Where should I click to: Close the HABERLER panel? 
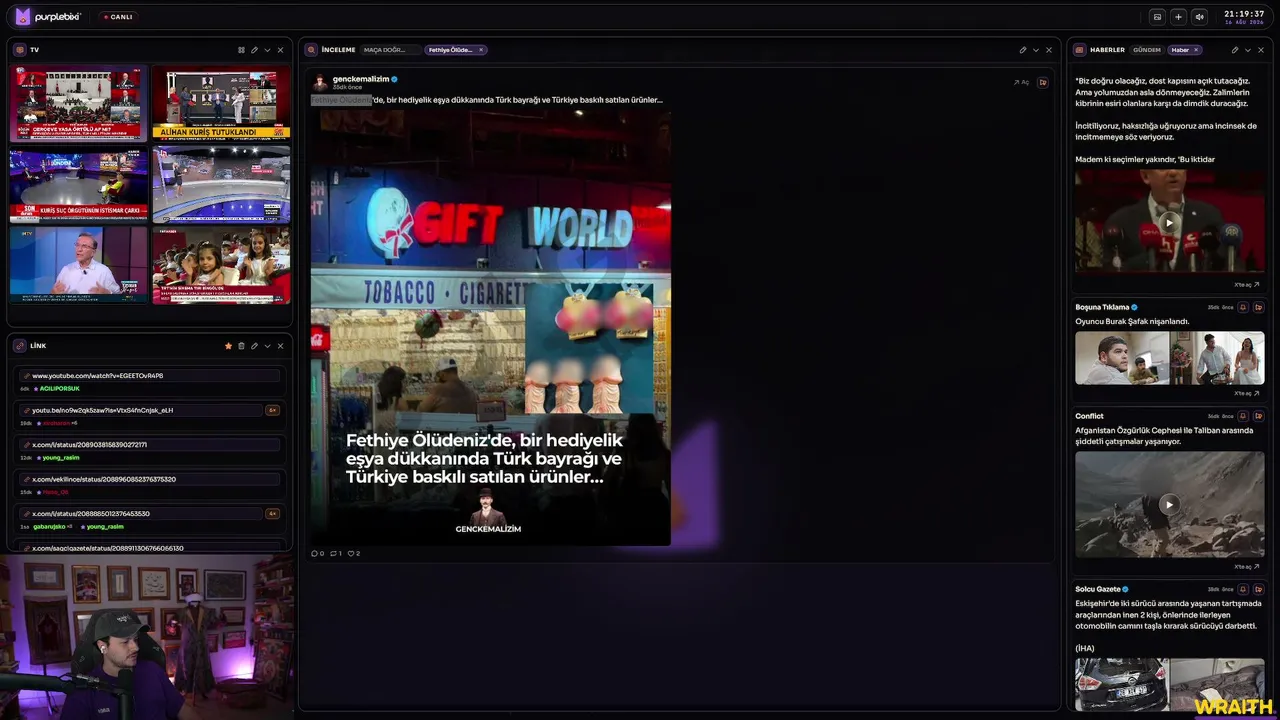coord(1261,50)
